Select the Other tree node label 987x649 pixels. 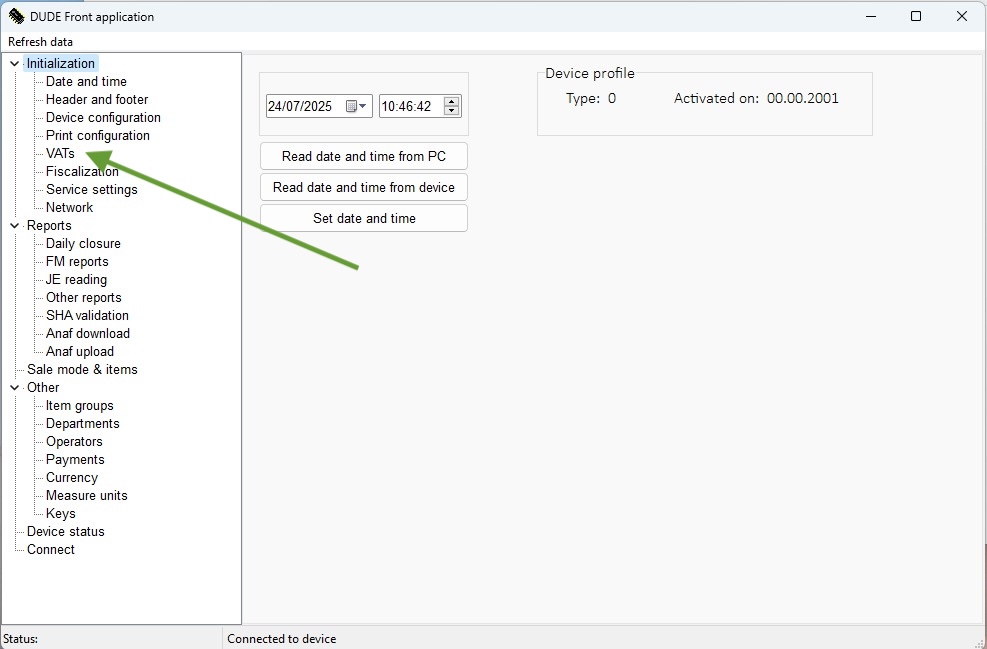point(43,387)
